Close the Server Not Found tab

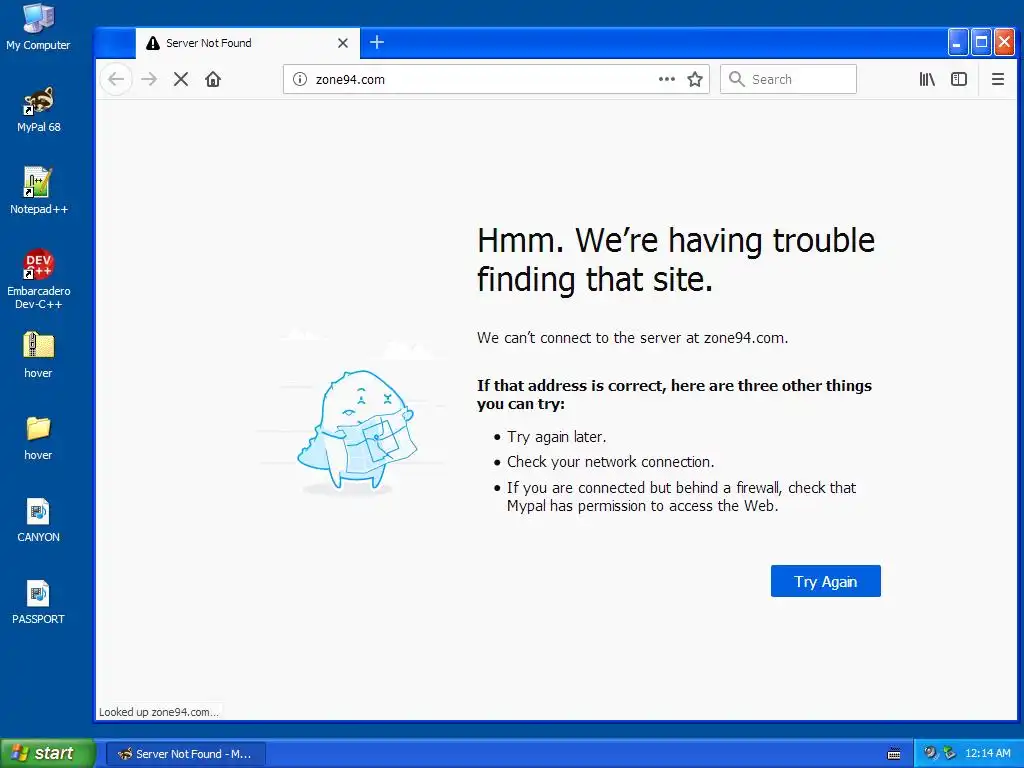pos(343,43)
